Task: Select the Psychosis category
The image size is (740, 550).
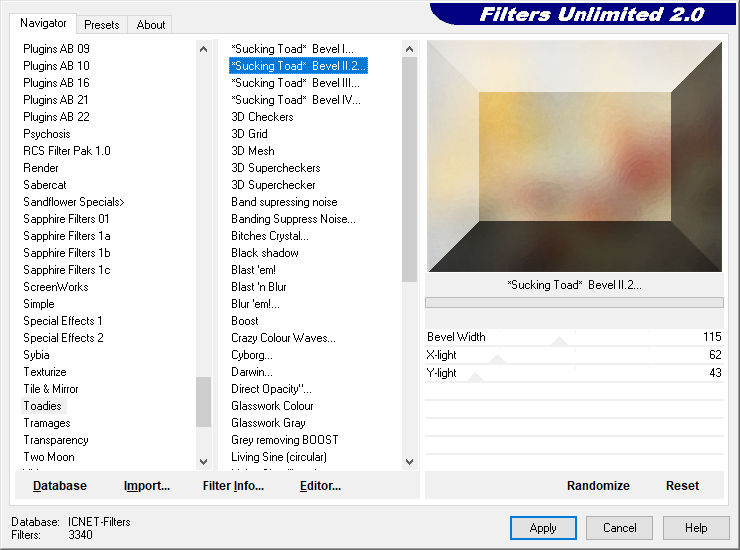Action: [x=47, y=134]
